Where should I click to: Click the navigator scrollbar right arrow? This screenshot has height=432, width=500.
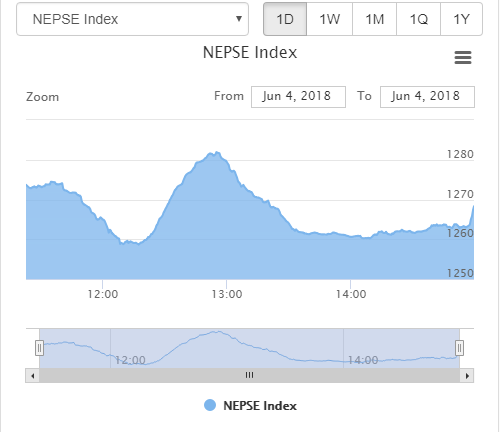[x=467, y=376]
